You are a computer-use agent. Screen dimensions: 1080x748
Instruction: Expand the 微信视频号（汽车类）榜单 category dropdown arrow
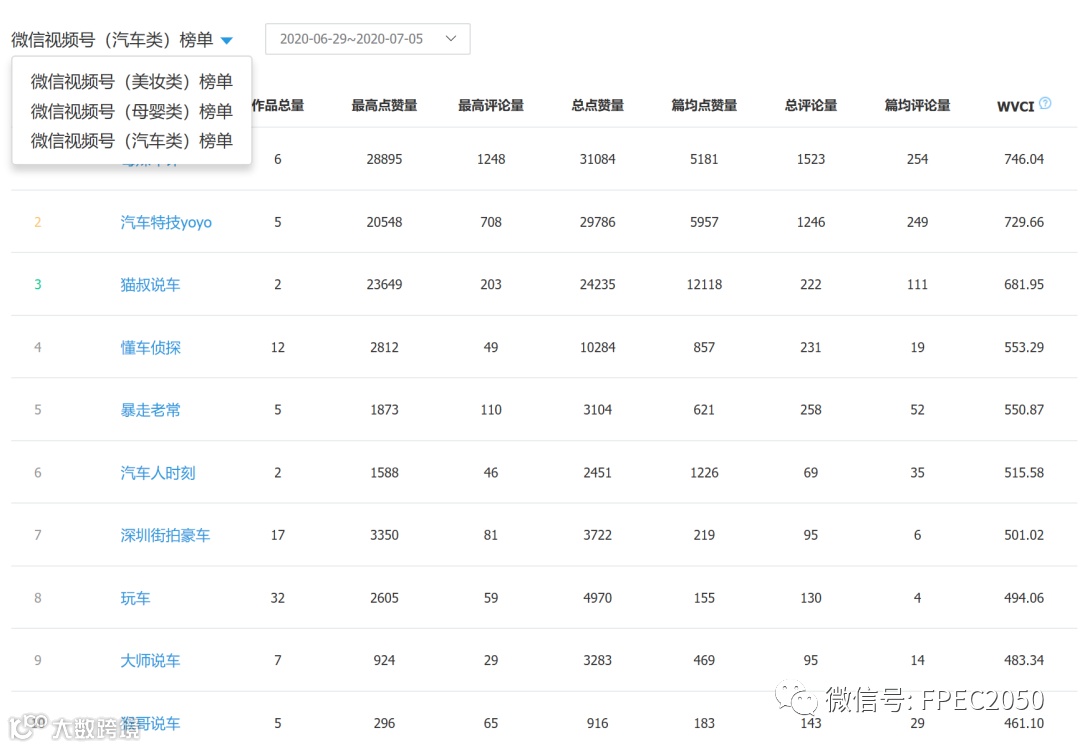tap(227, 41)
